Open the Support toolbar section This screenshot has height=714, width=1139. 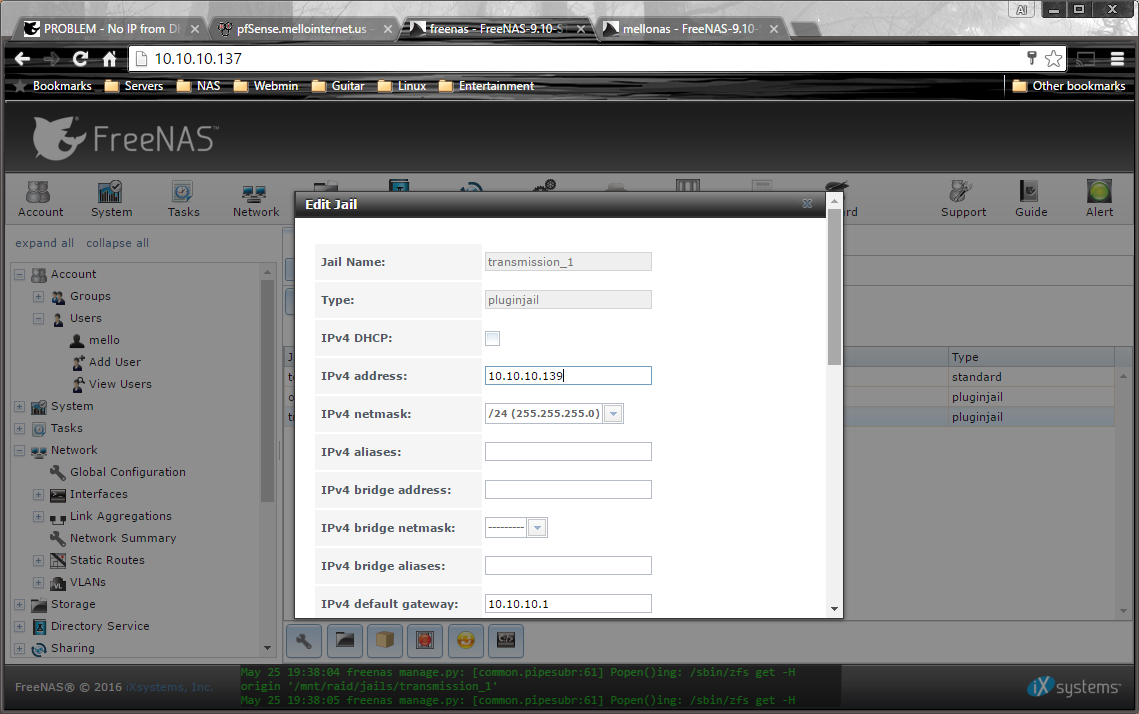click(963, 199)
